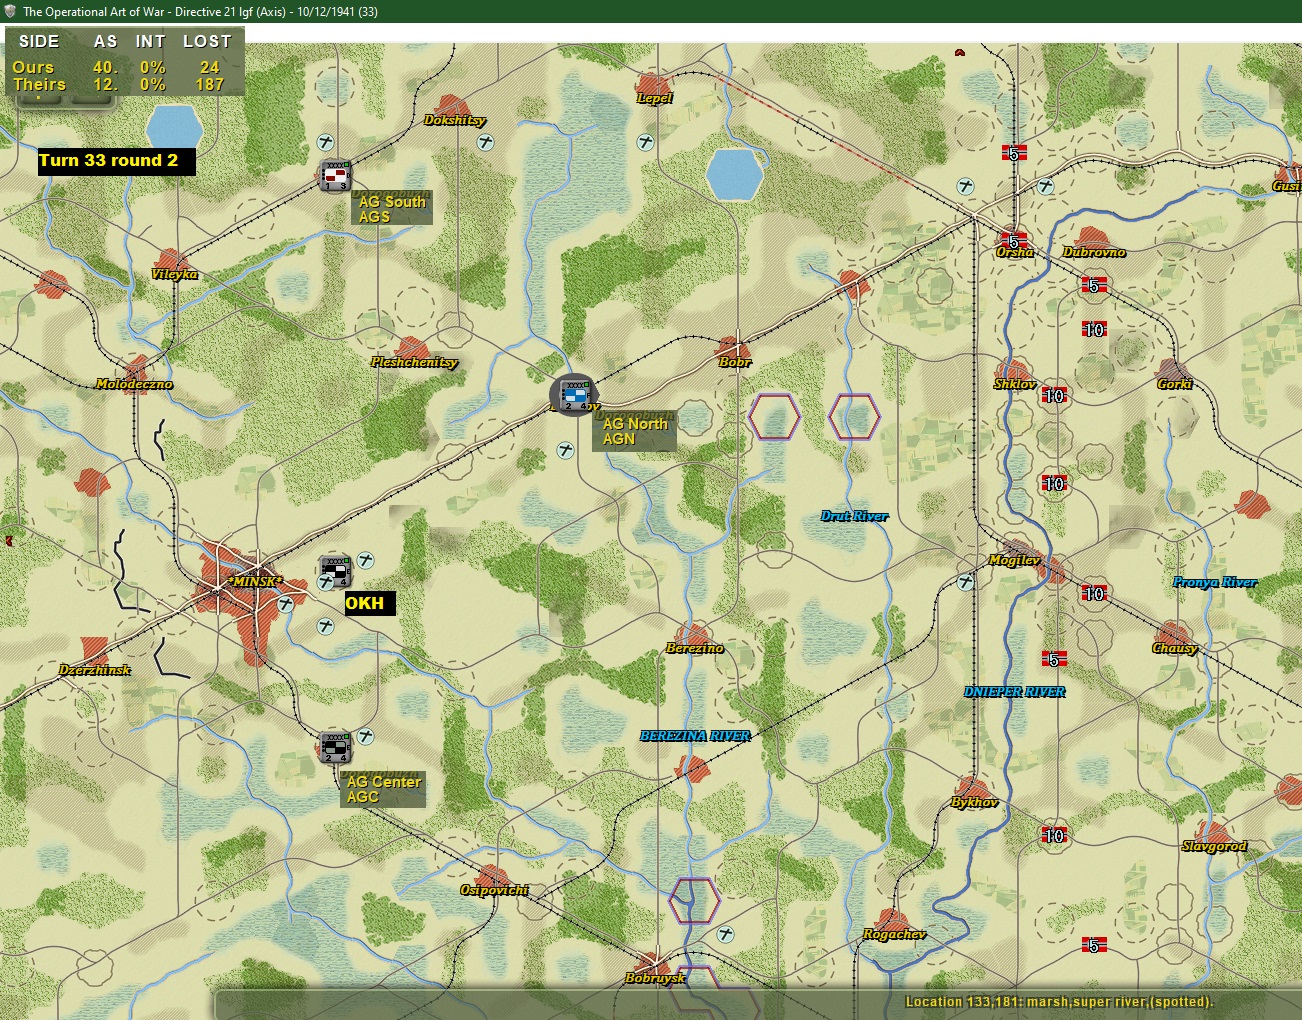Click the flag 10 marker east of Bykhov

(1054, 835)
